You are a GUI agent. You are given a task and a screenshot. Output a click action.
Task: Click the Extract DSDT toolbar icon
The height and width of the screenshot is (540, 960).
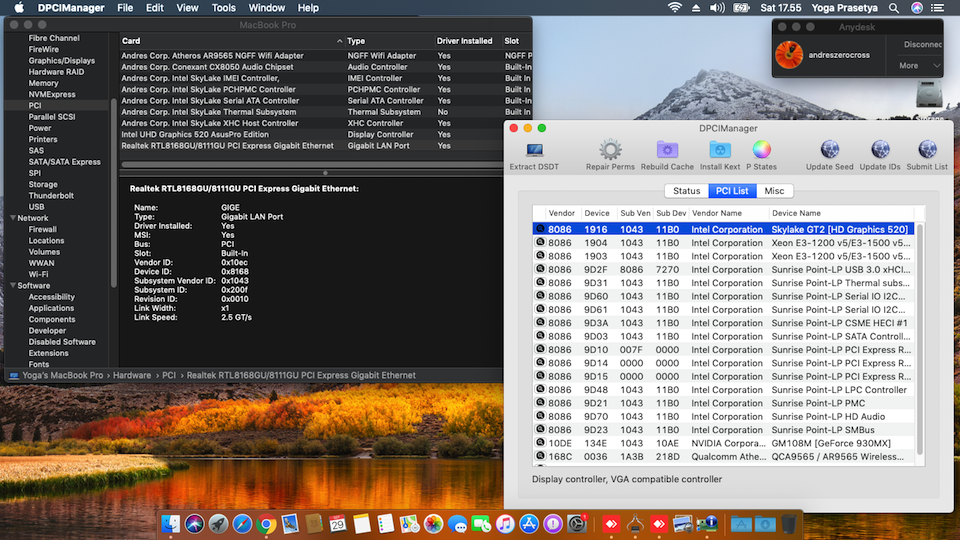click(535, 151)
